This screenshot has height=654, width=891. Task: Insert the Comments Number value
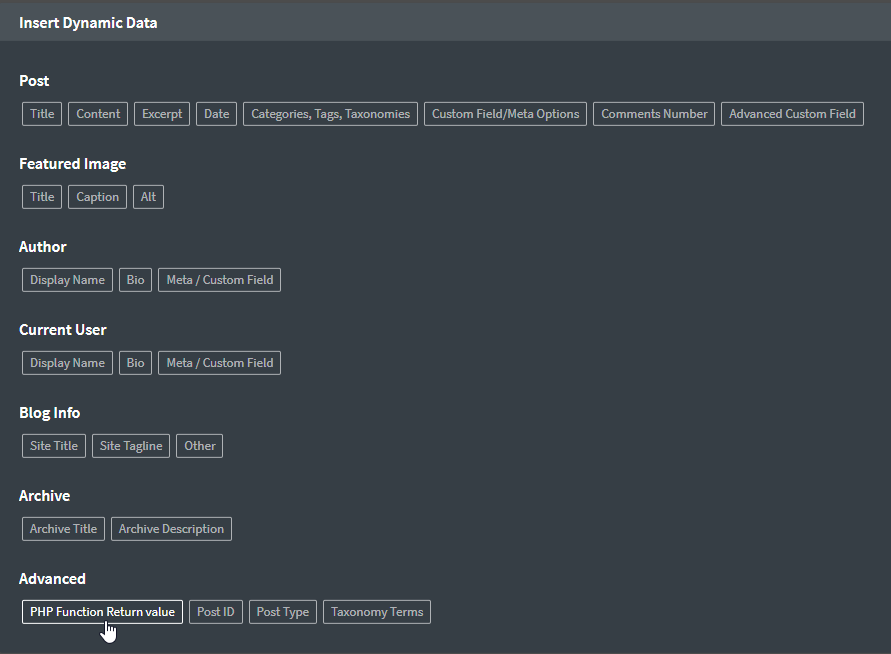pos(654,114)
